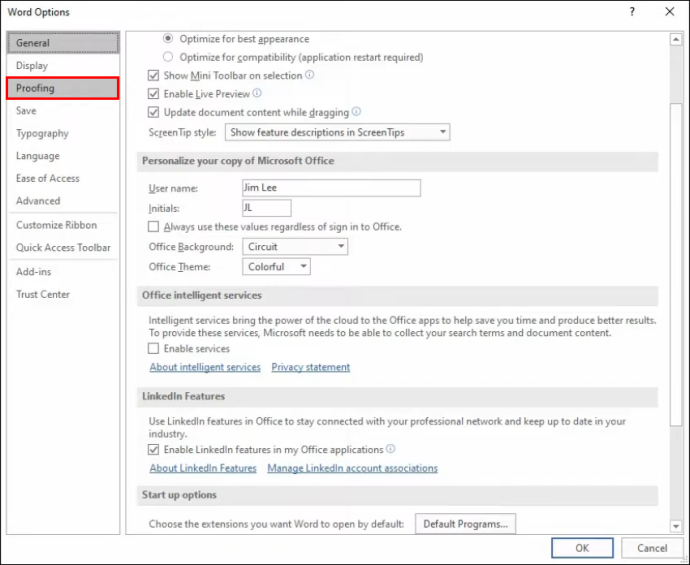
Task: Open Quick Access Toolbar settings
Action: pyautogui.click(x=63, y=247)
